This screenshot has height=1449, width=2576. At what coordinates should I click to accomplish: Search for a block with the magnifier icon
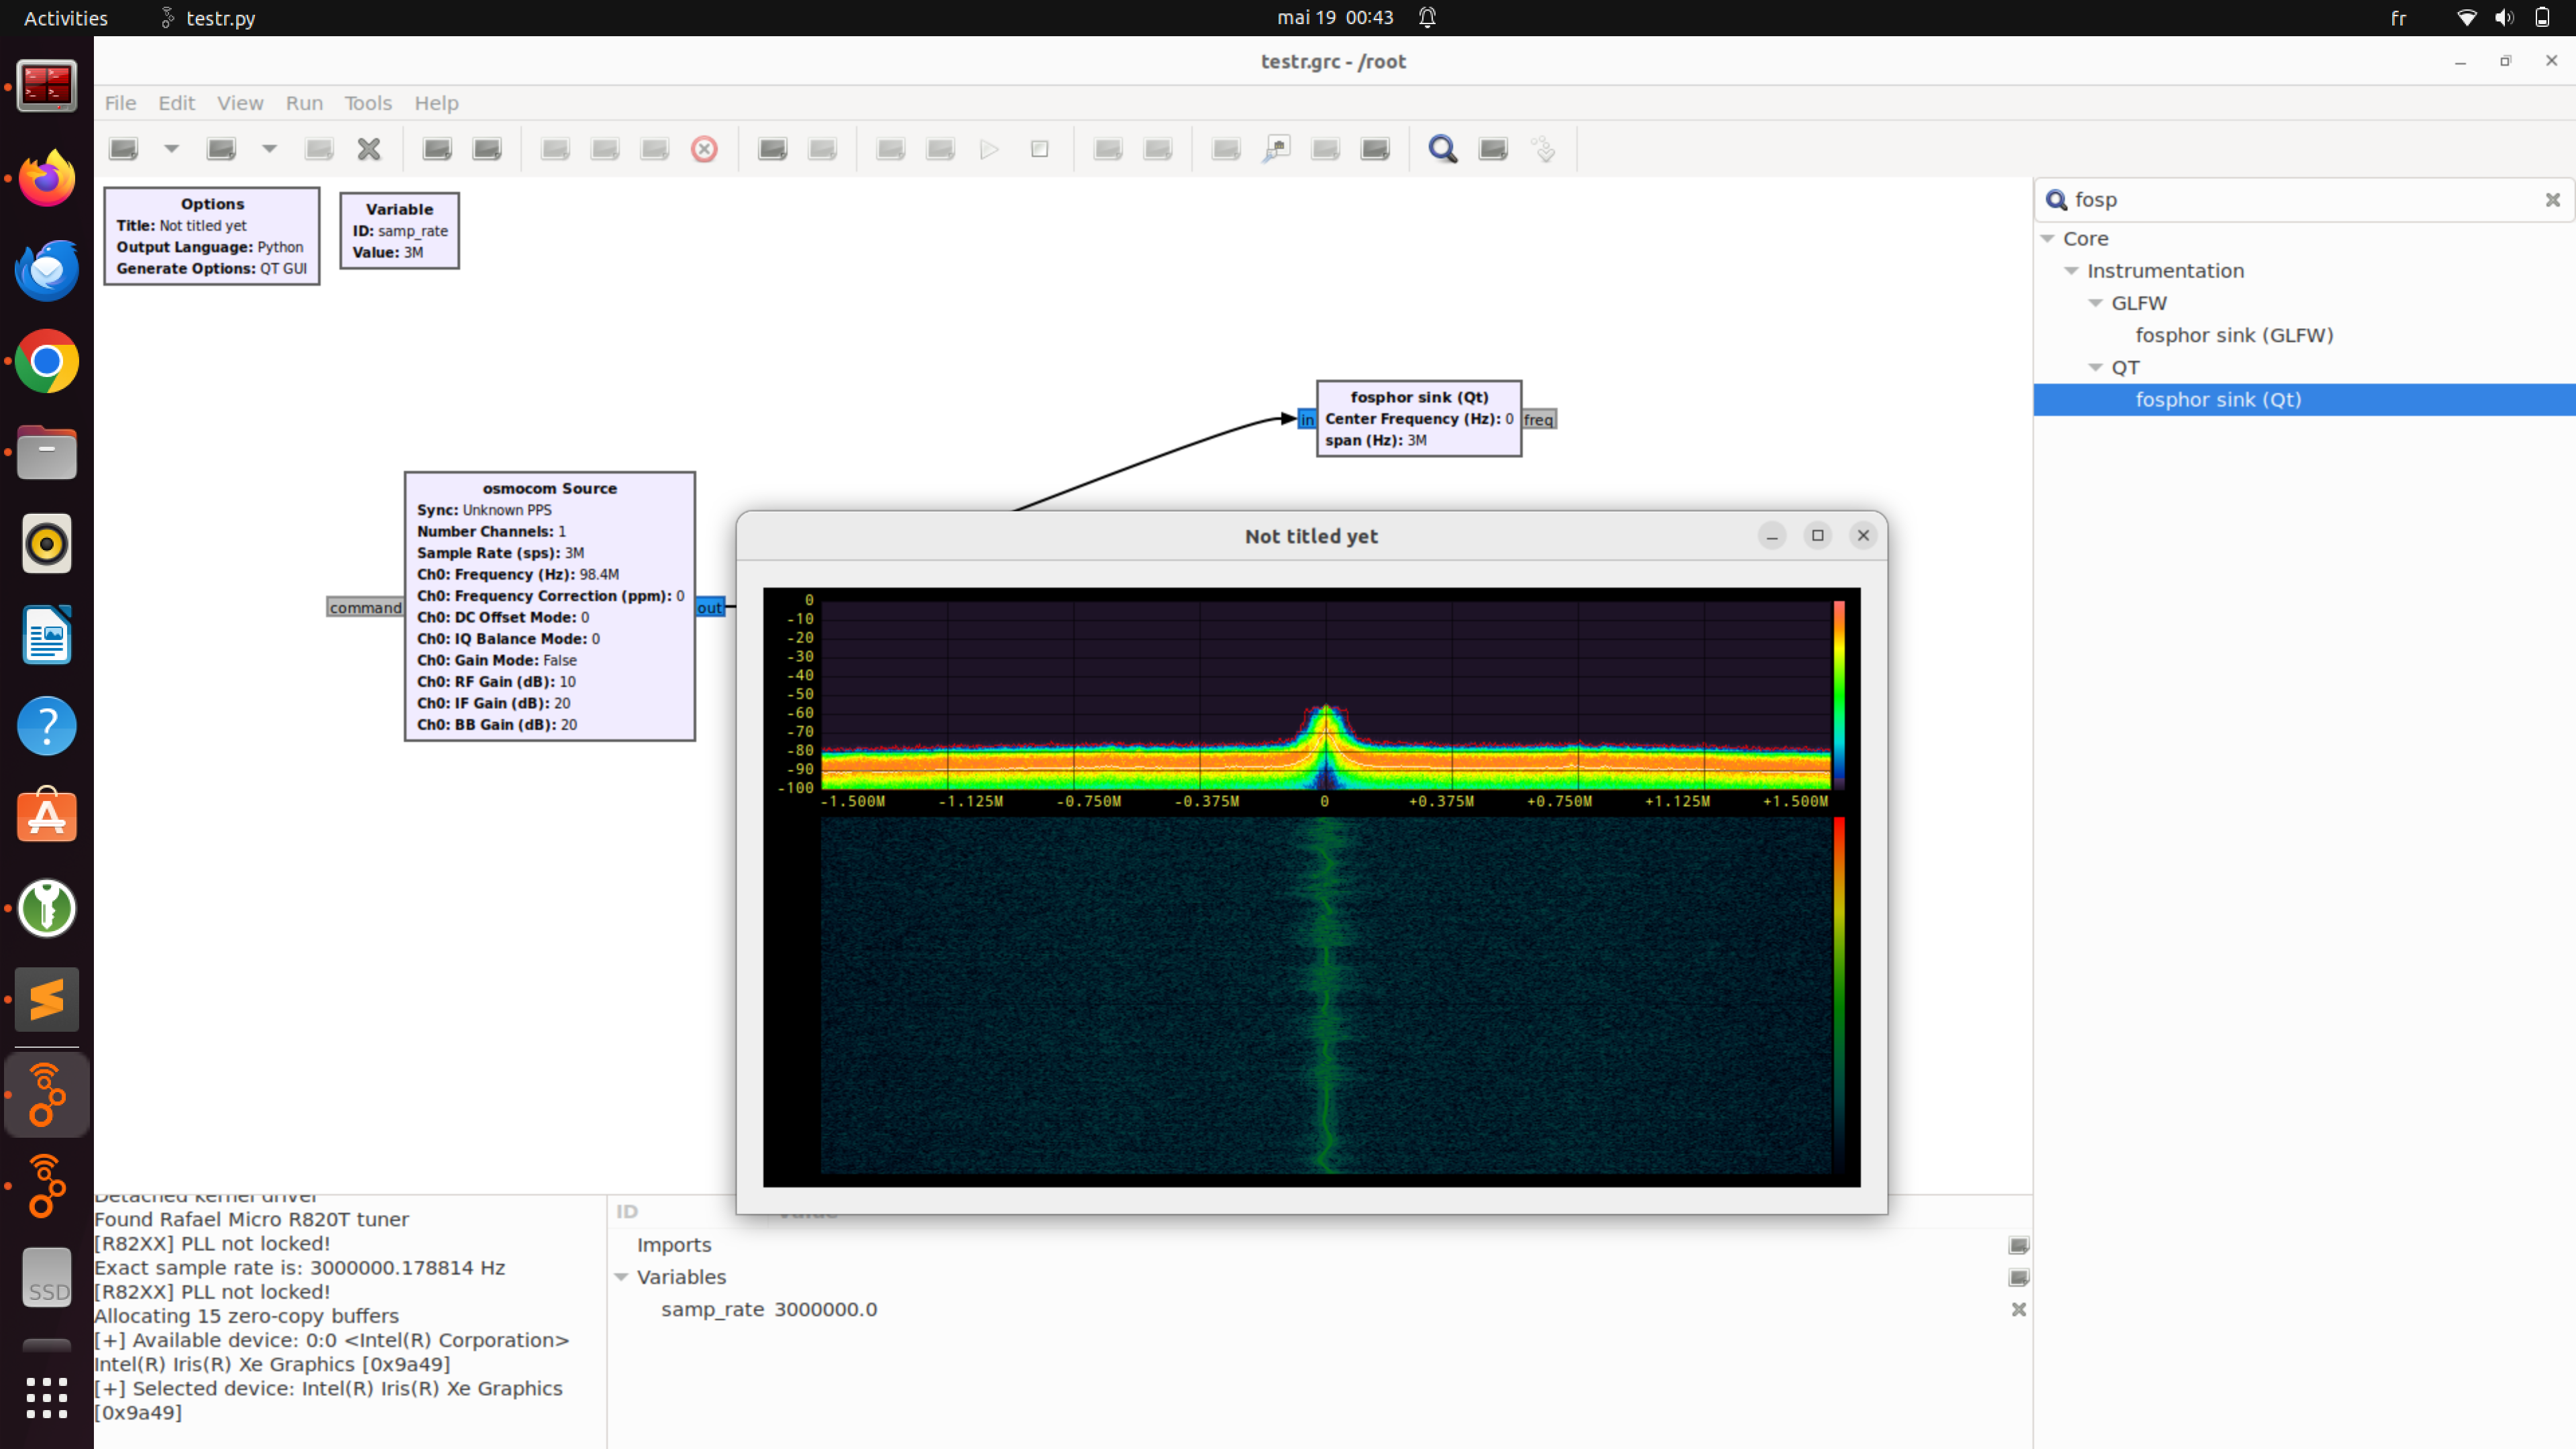point(1443,149)
